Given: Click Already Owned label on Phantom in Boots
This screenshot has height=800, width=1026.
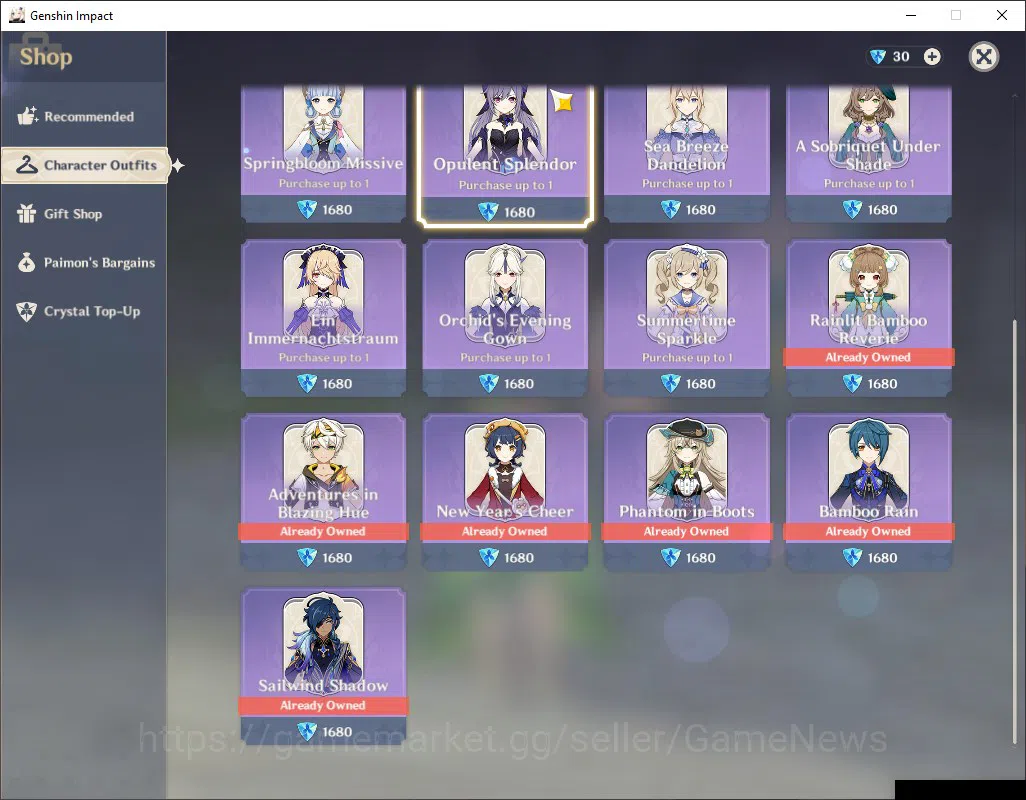Looking at the screenshot, I should pyautogui.click(x=686, y=531).
